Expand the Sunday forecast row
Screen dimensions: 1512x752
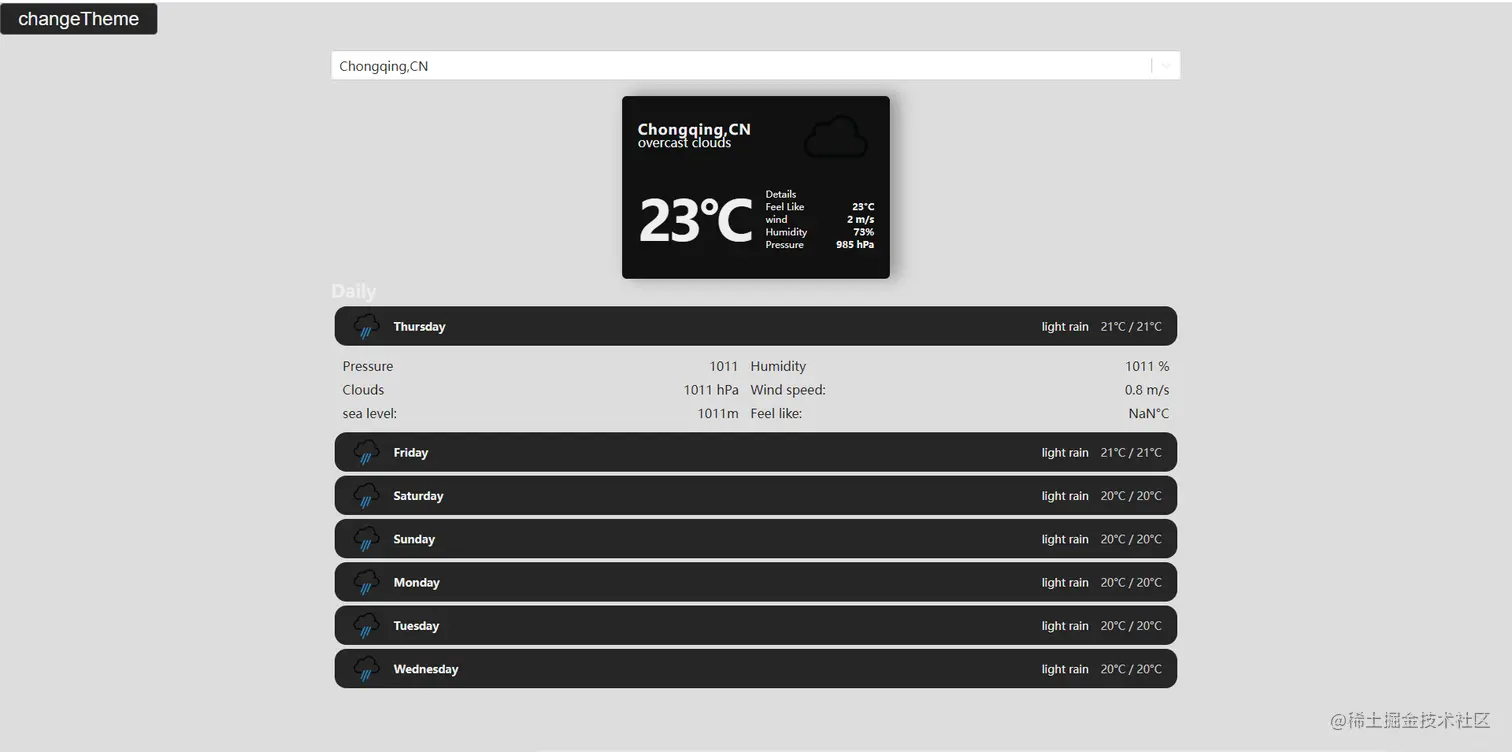(756, 539)
